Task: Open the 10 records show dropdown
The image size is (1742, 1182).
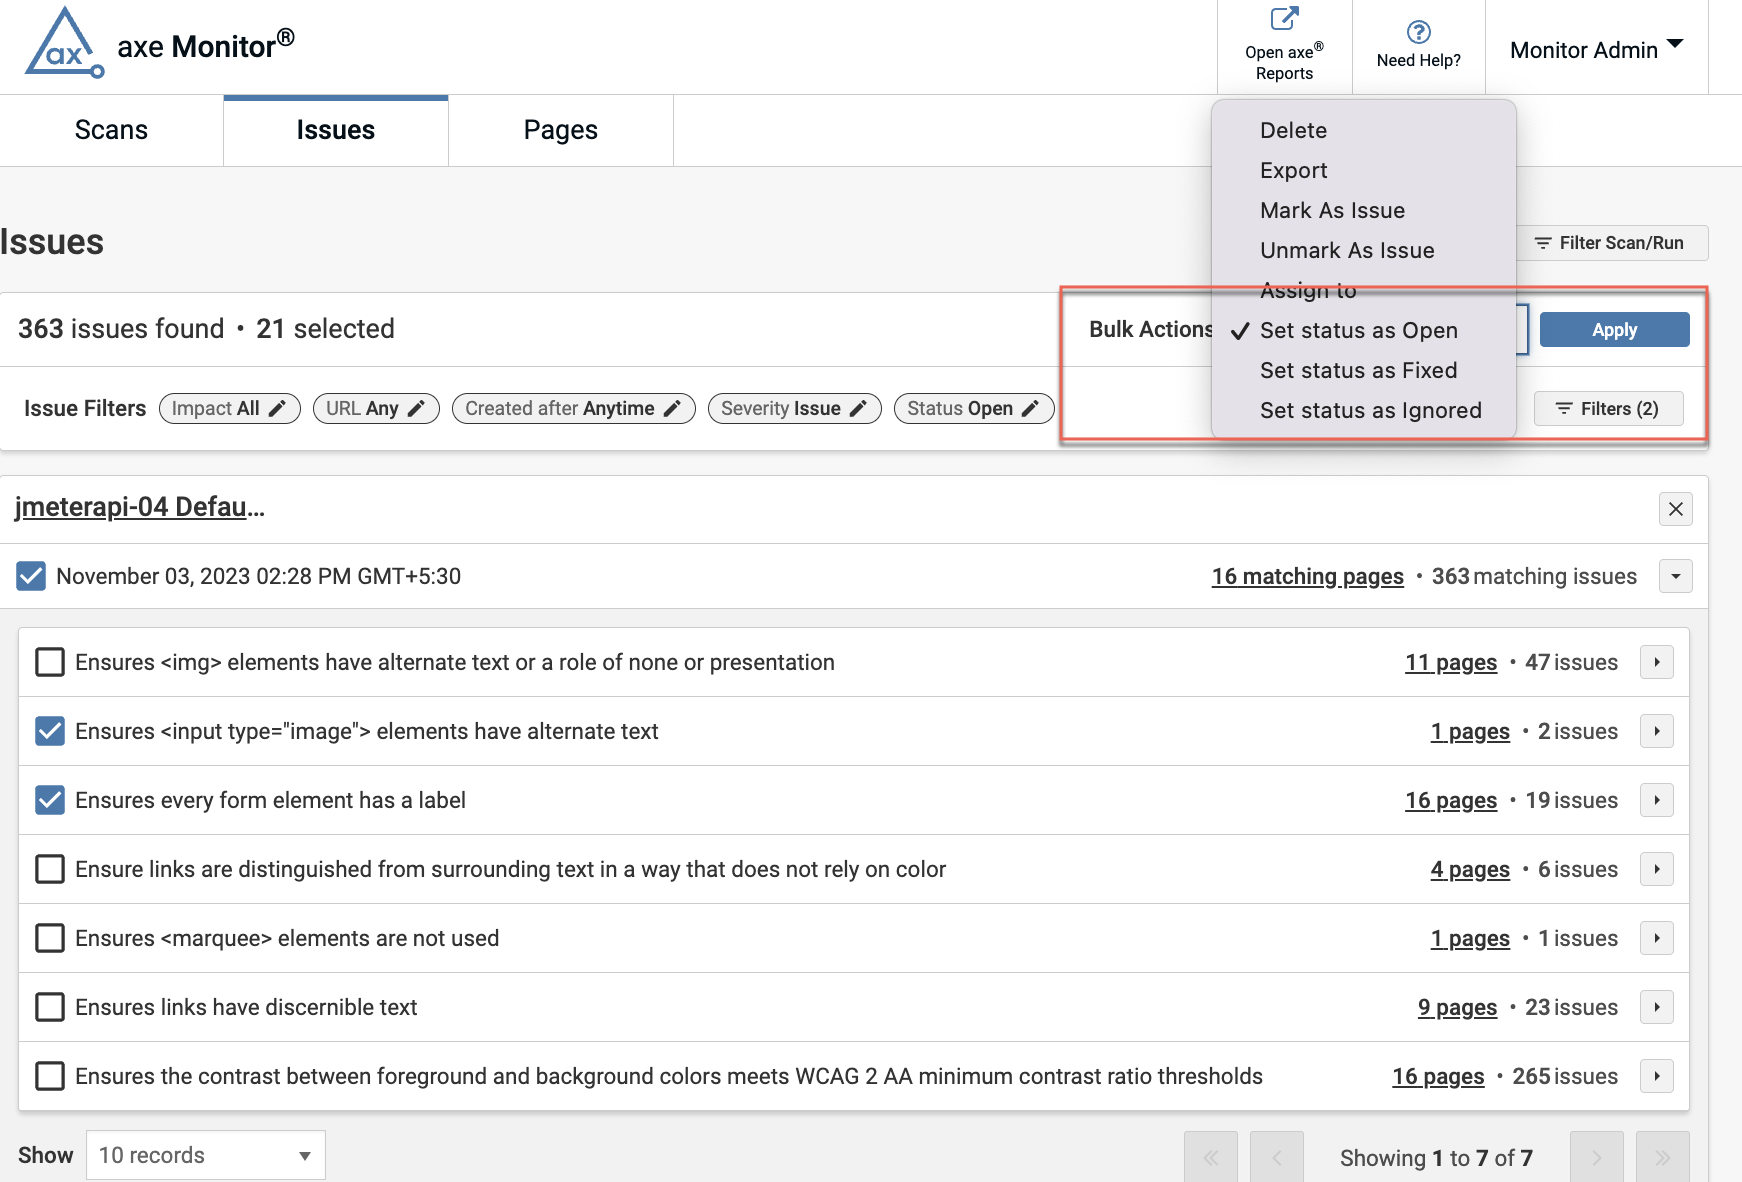Action: pos(205,1155)
